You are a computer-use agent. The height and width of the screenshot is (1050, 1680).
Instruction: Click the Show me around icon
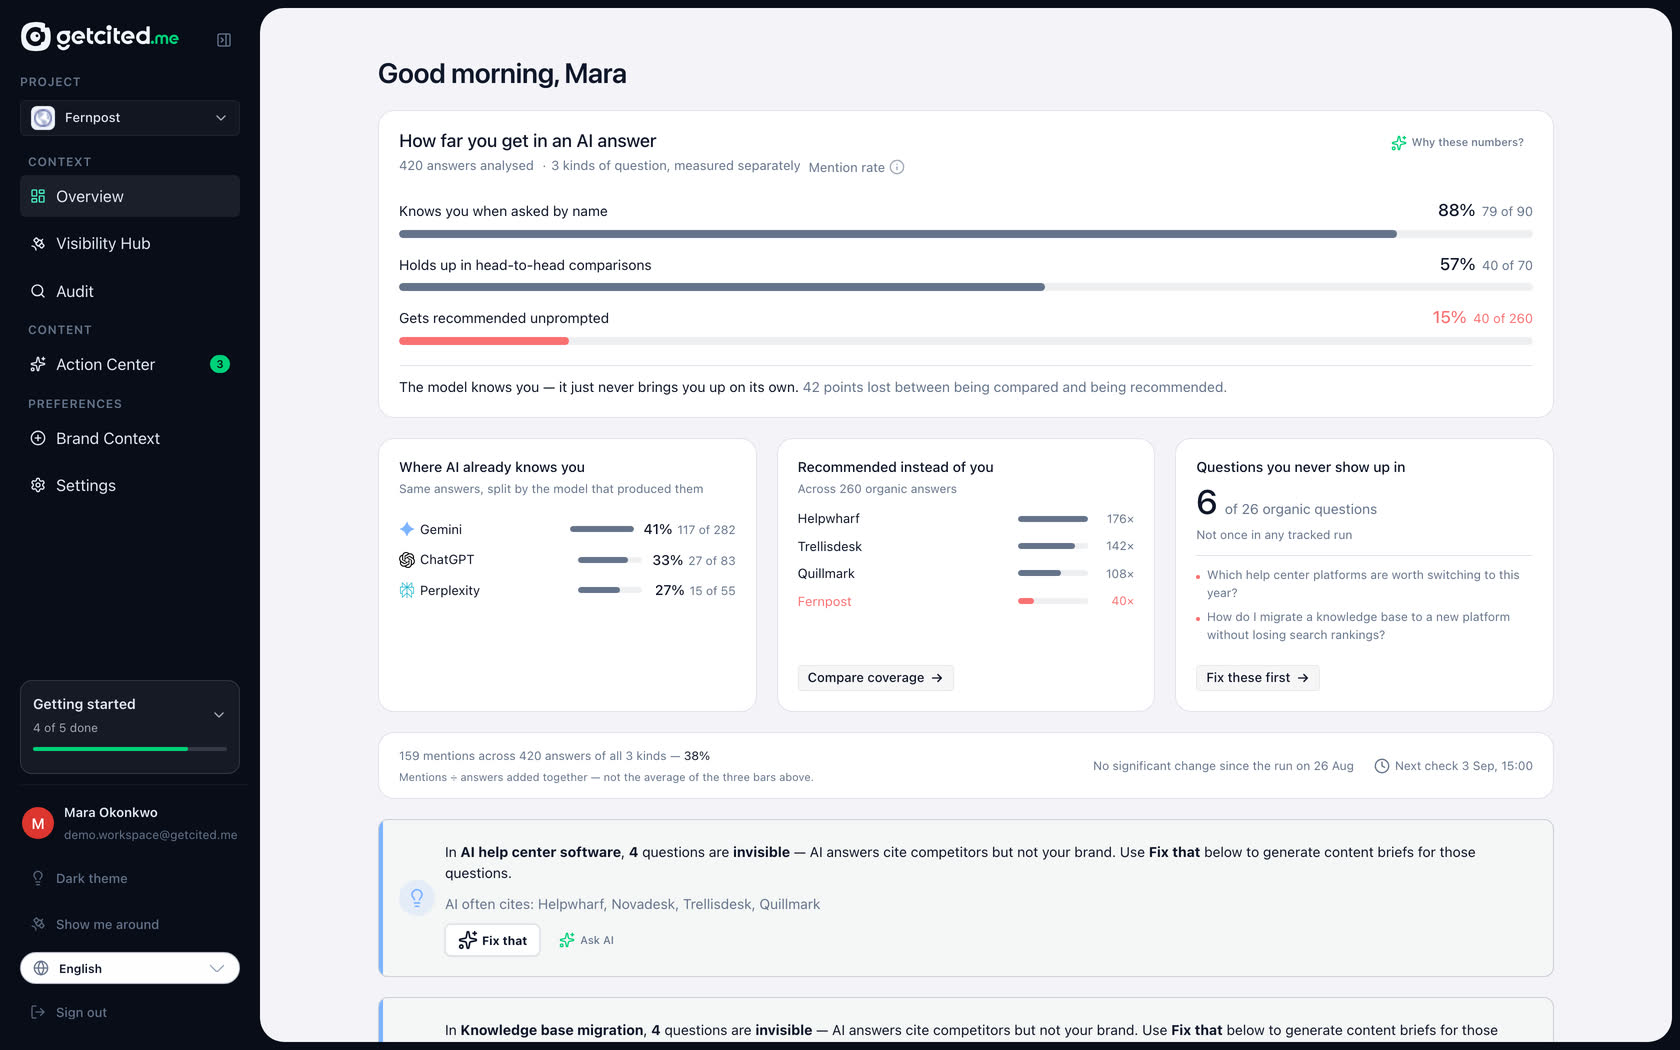pyautogui.click(x=38, y=924)
